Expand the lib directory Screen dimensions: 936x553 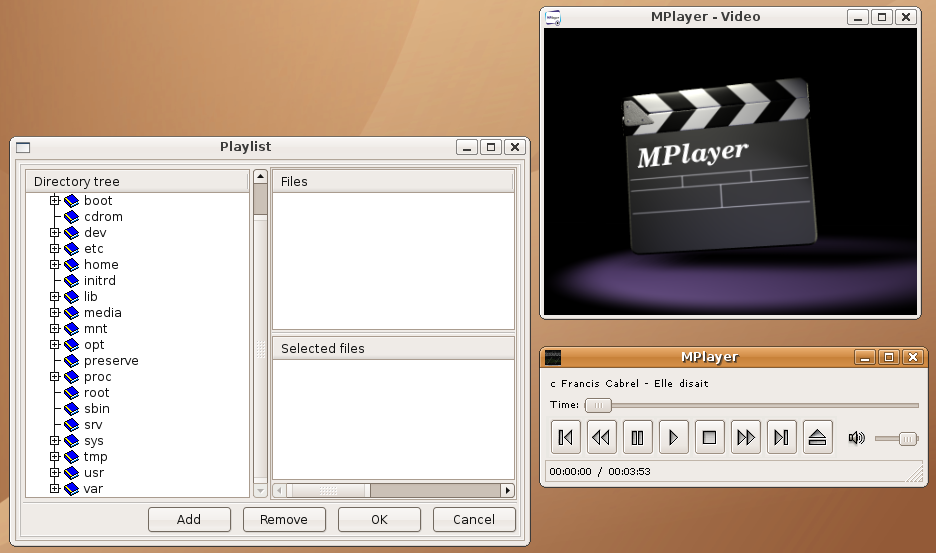[x=54, y=296]
